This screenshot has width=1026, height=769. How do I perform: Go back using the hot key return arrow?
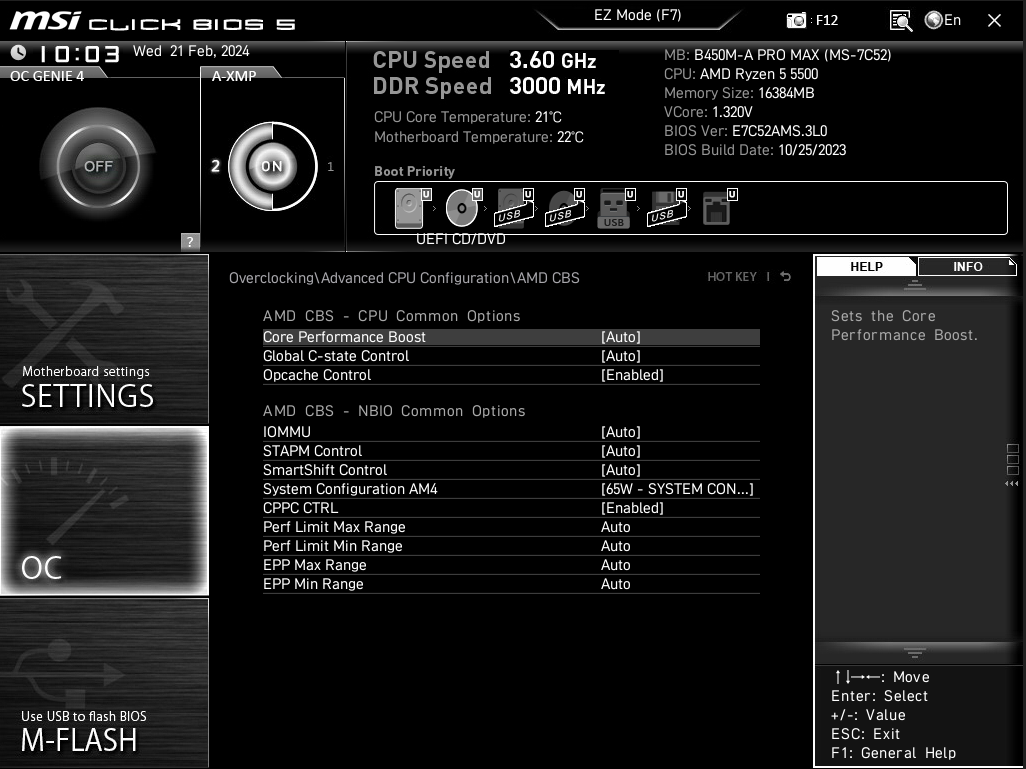click(x=785, y=277)
